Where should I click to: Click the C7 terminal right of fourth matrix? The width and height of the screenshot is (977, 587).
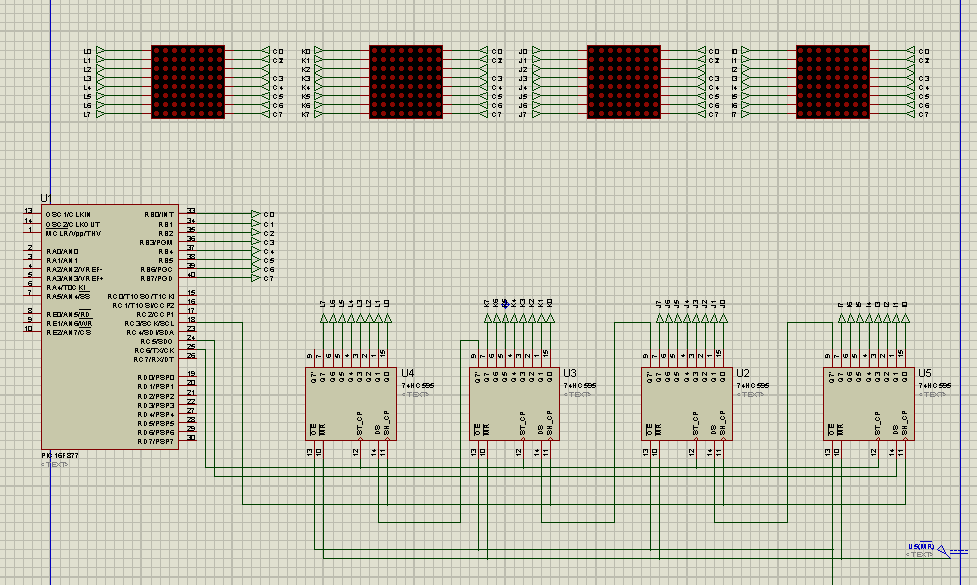coord(911,114)
